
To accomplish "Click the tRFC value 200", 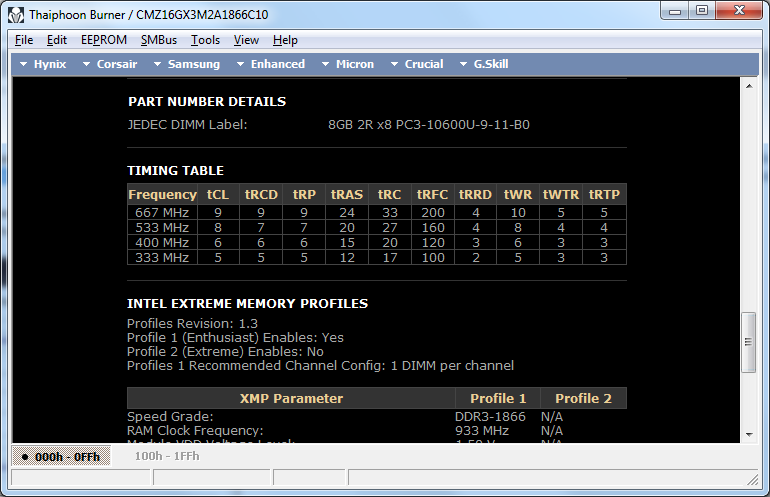I will (x=433, y=213).
